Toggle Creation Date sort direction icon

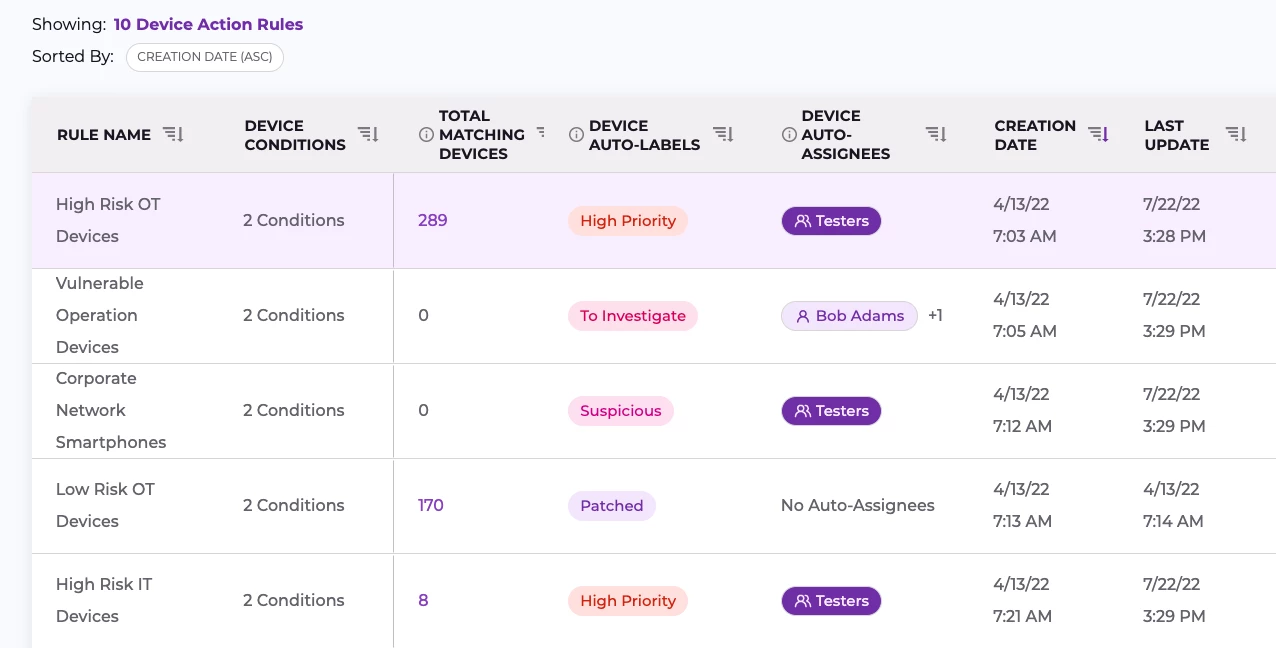click(1098, 134)
